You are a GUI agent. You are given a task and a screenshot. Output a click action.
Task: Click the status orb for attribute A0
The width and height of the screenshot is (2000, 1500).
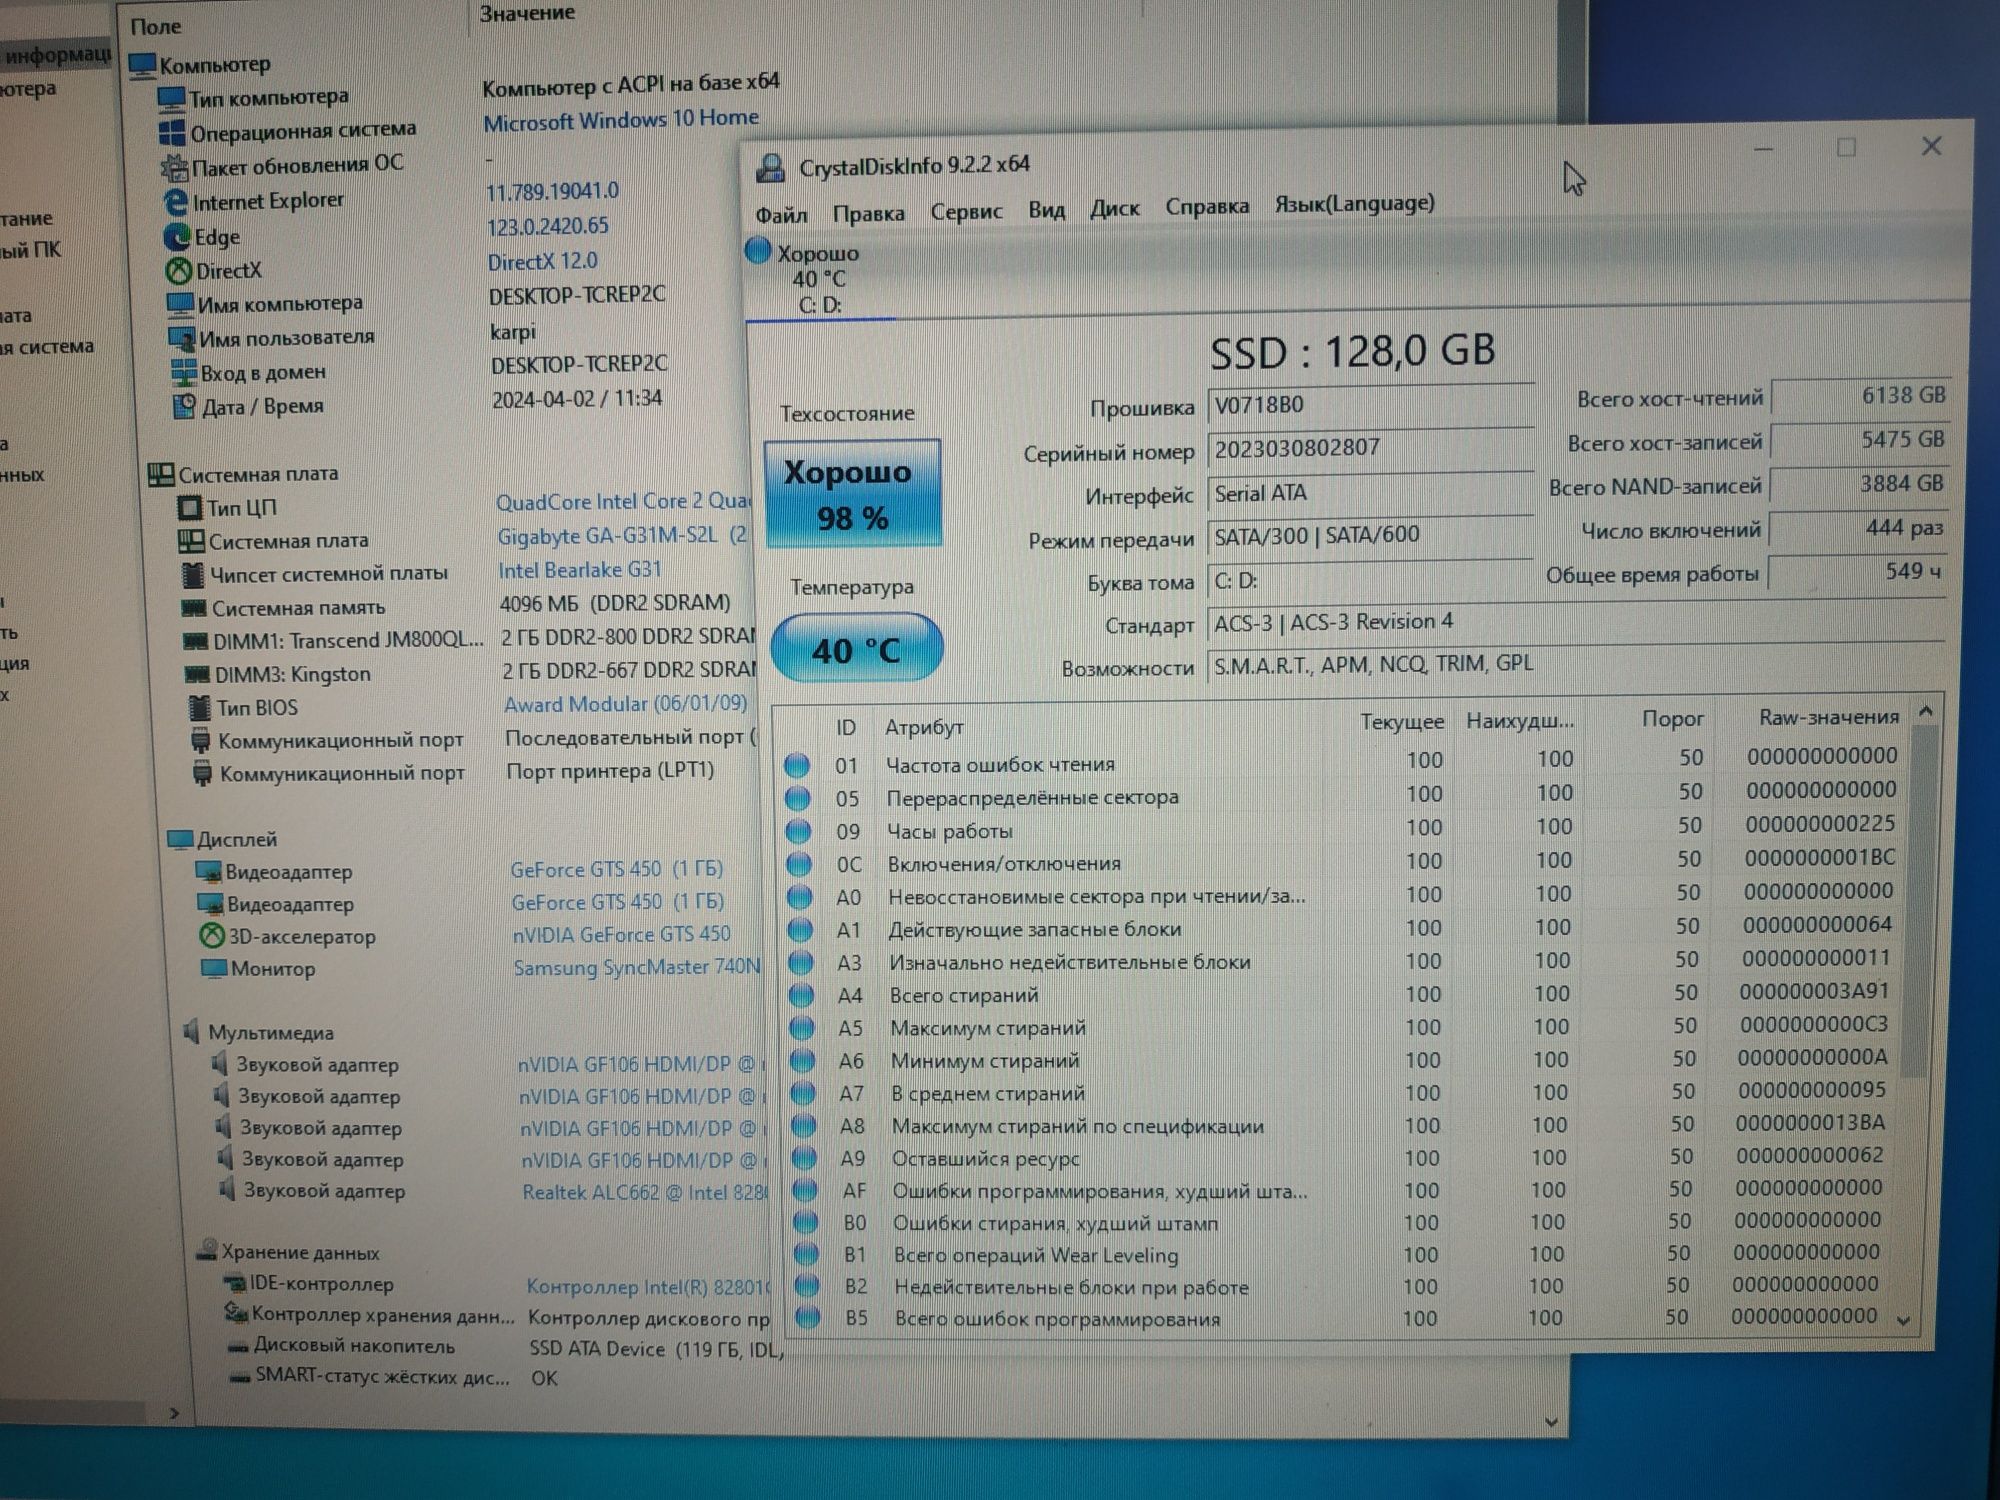pyautogui.click(x=800, y=897)
